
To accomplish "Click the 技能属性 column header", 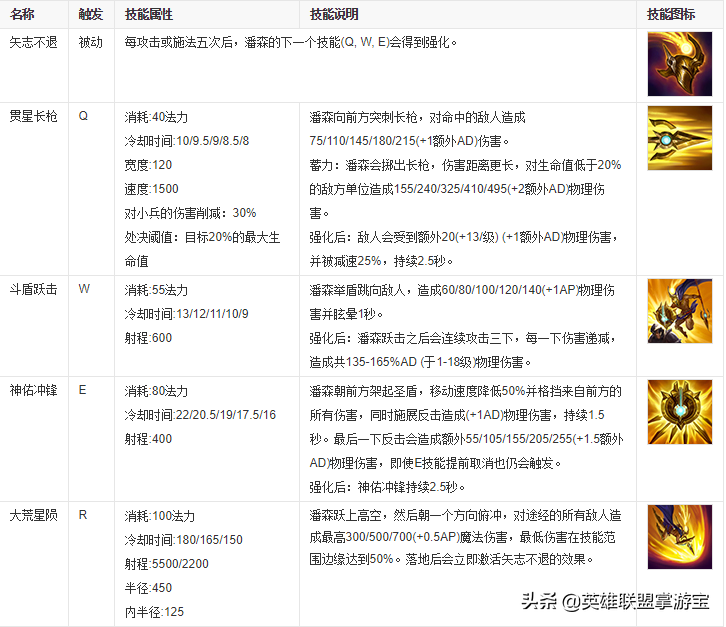I will click(148, 15).
